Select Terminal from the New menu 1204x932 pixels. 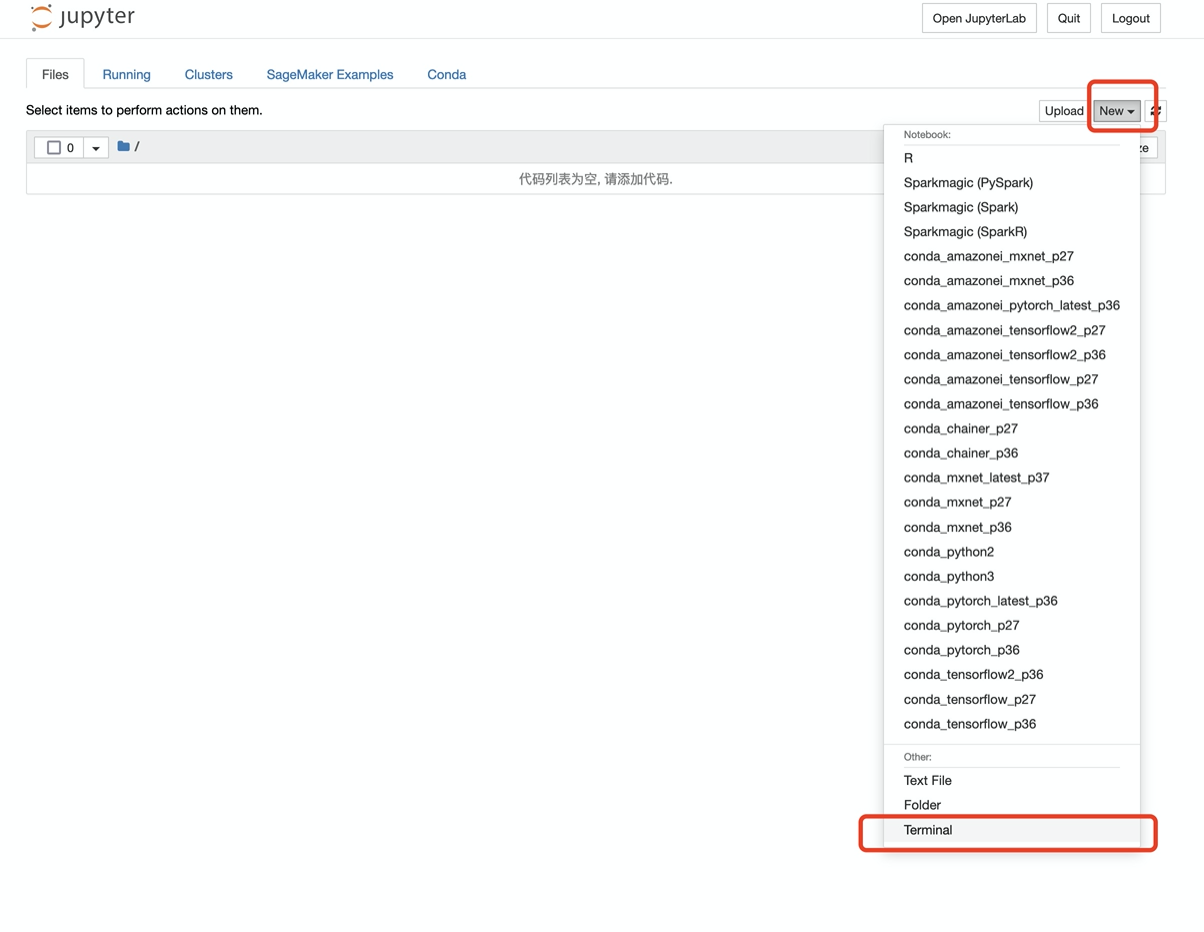928,830
